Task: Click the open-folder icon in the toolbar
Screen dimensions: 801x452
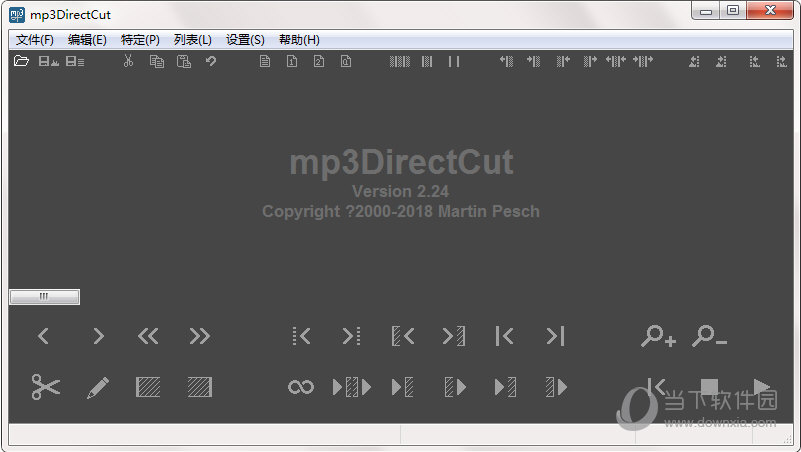Action: coord(21,61)
